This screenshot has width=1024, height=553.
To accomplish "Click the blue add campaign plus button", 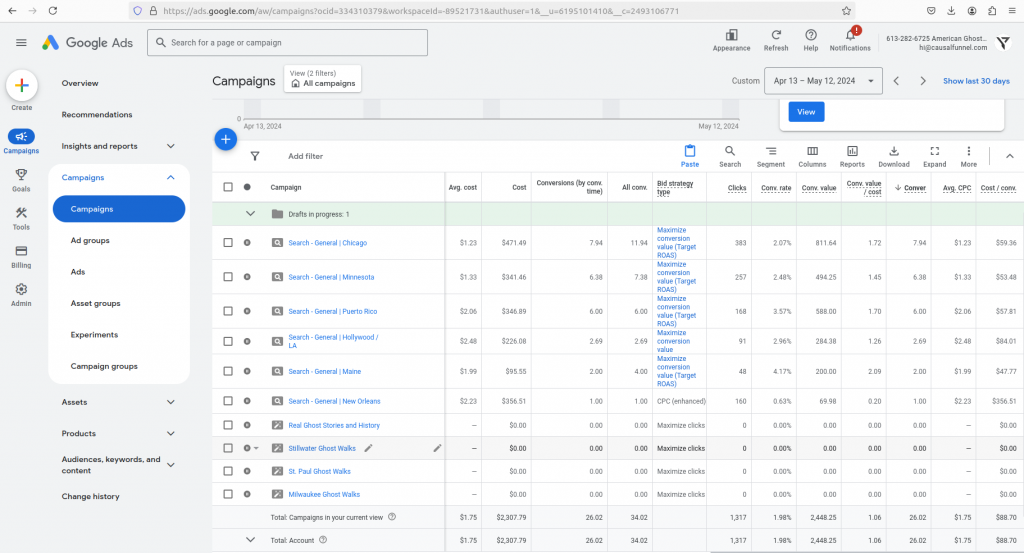I will tap(225, 139).
